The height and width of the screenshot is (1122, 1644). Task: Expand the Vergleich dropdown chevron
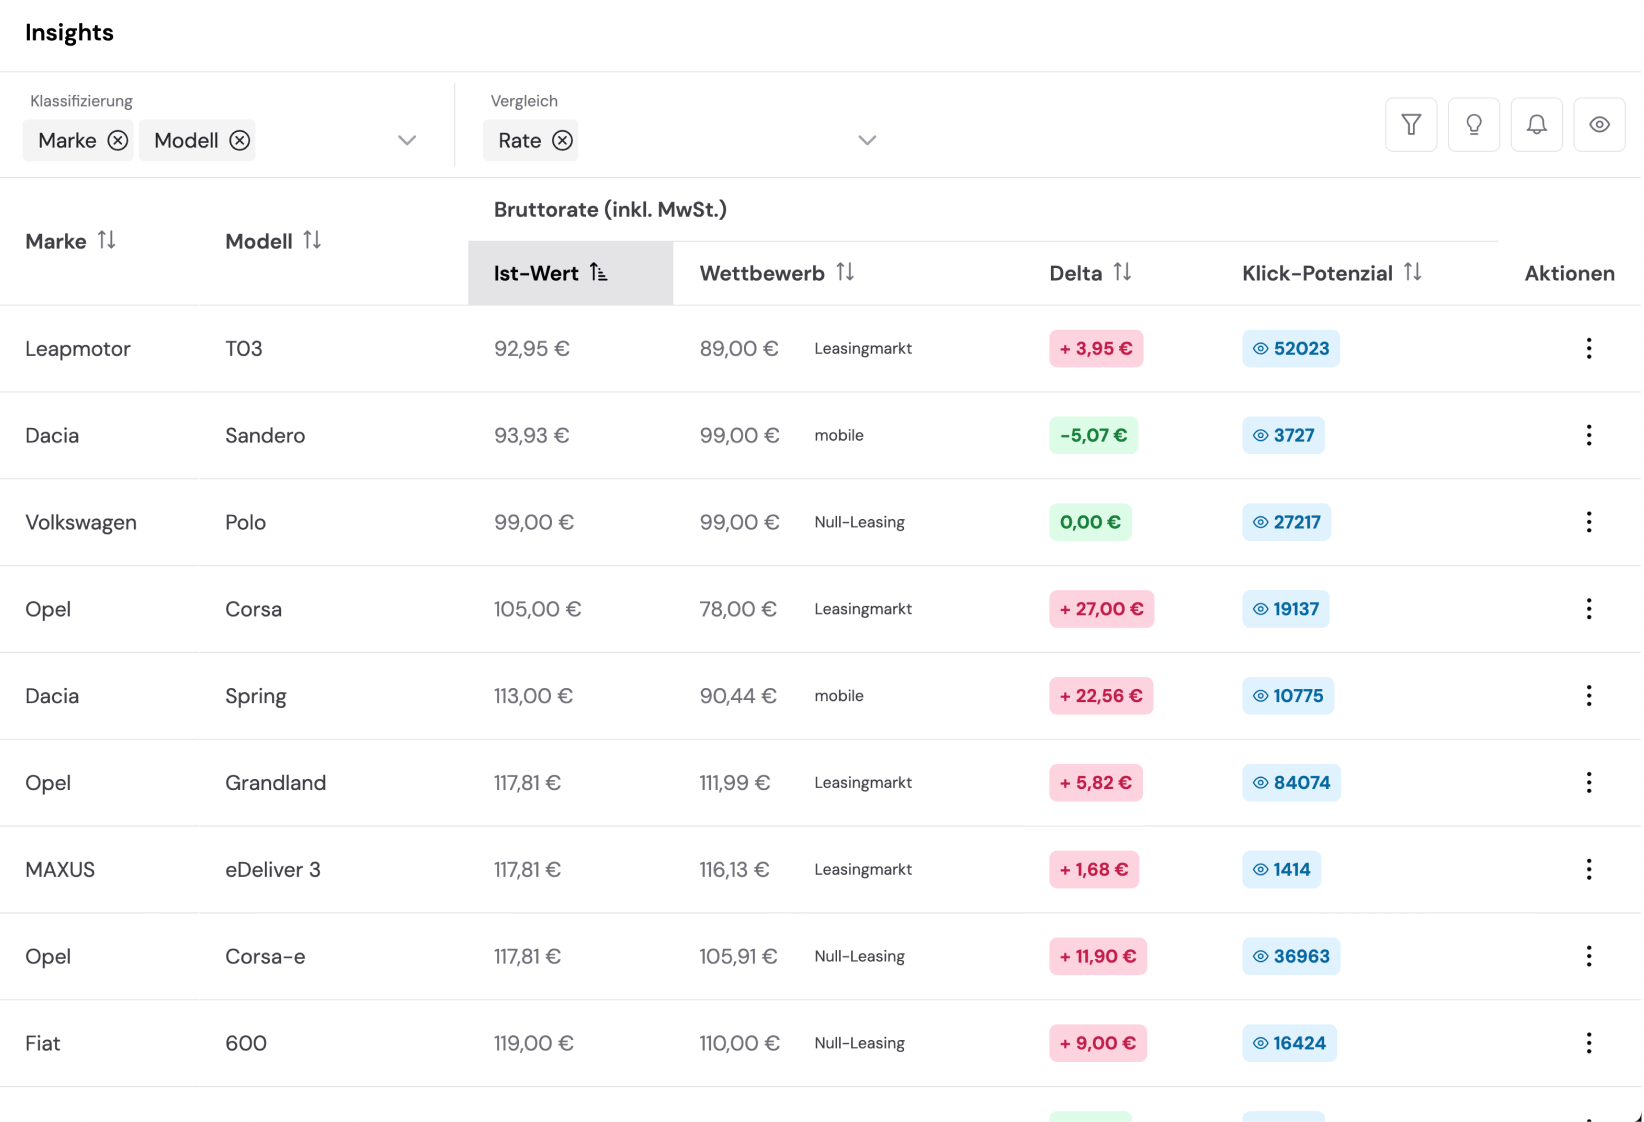pos(867,141)
